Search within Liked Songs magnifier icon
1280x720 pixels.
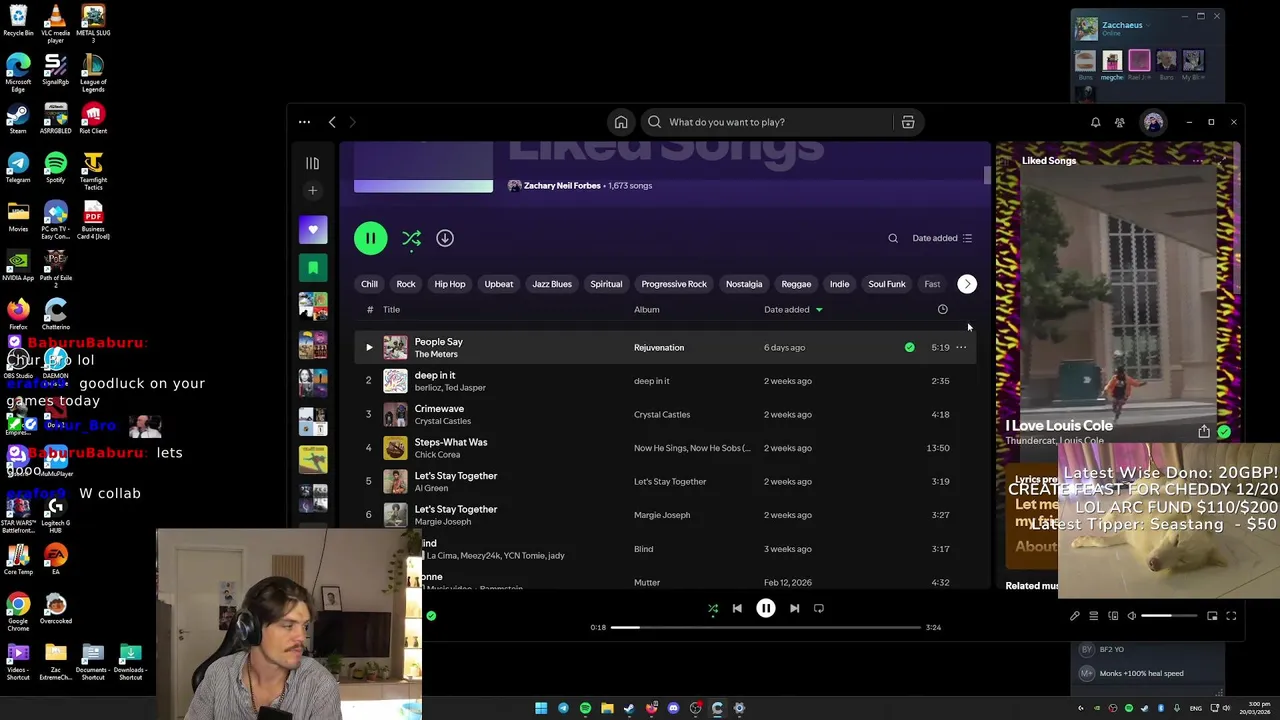893,238
